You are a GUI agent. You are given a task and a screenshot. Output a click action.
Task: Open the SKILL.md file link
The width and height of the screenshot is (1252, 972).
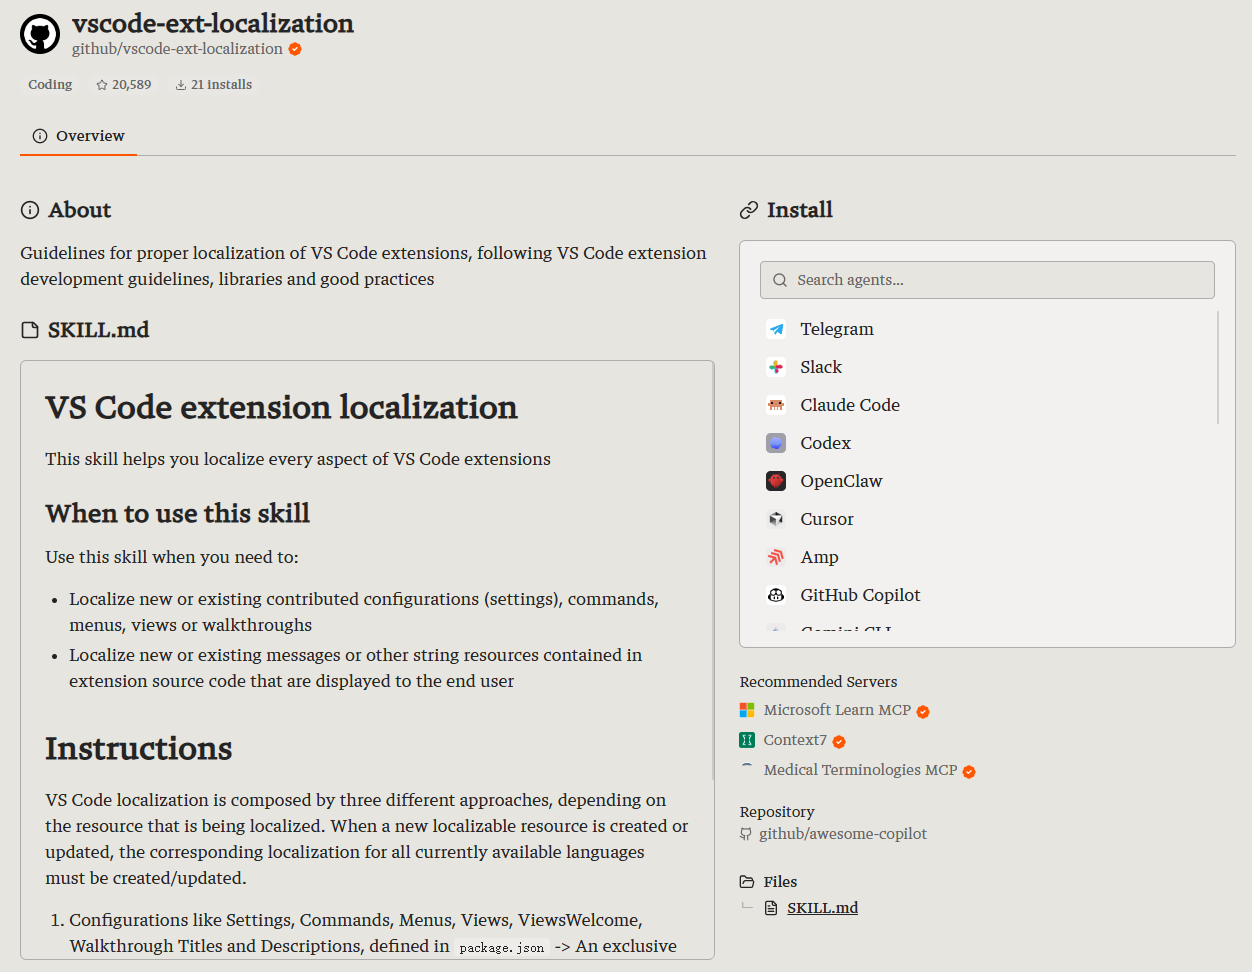point(822,908)
